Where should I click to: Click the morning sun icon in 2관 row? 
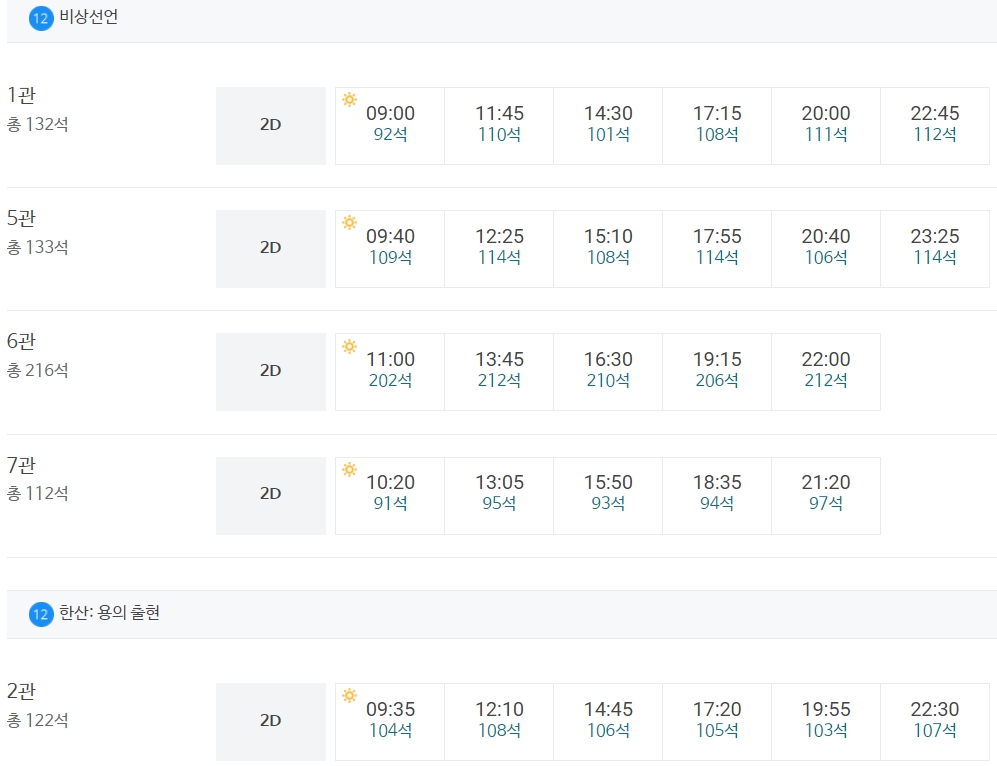pyautogui.click(x=349, y=695)
